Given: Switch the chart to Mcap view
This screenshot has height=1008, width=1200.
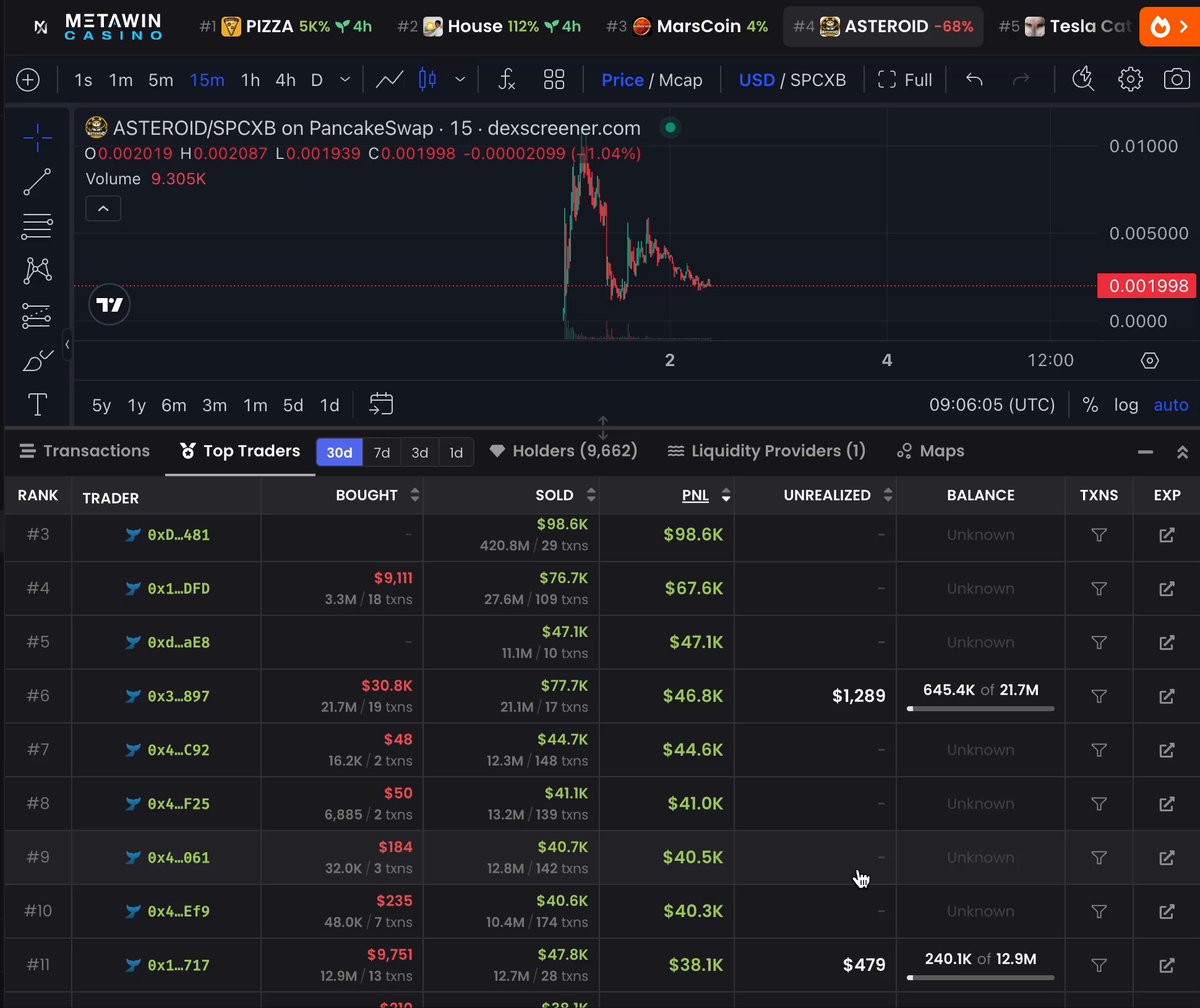Looking at the screenshot, I should [x=681, y=80].
